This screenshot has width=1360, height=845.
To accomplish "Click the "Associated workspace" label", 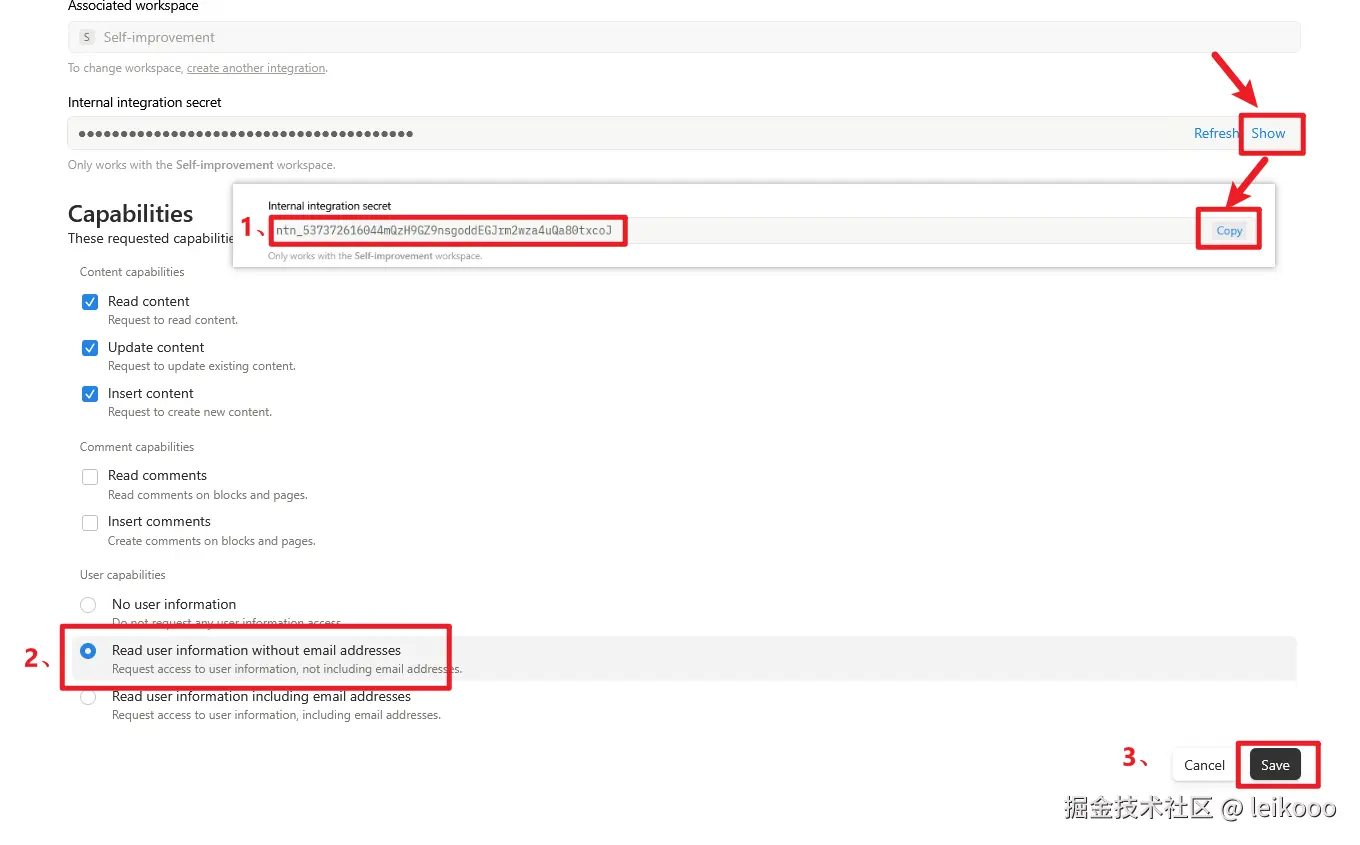I will pos(133,6).
